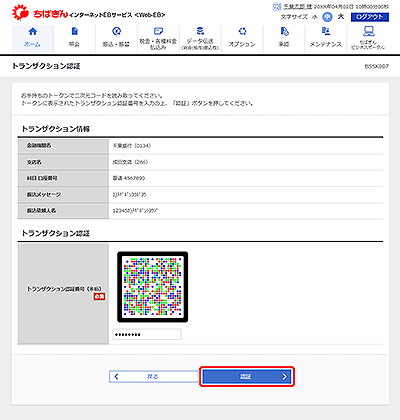This screenshot has width=400, height=420.
Task: Set text size to 小 (small)
Action: (315, 17)
